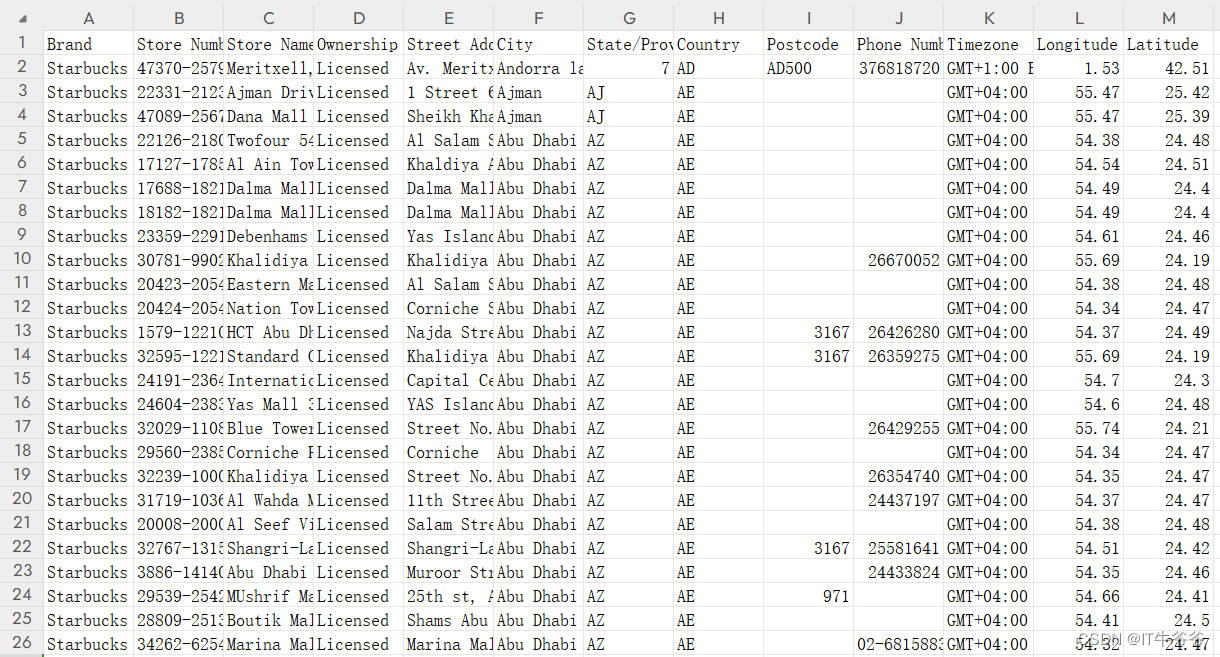Select entire row 1 via row number
The height and width of the screenshot is (657, 1220).
pyautogui.click(x=22, y=43)
